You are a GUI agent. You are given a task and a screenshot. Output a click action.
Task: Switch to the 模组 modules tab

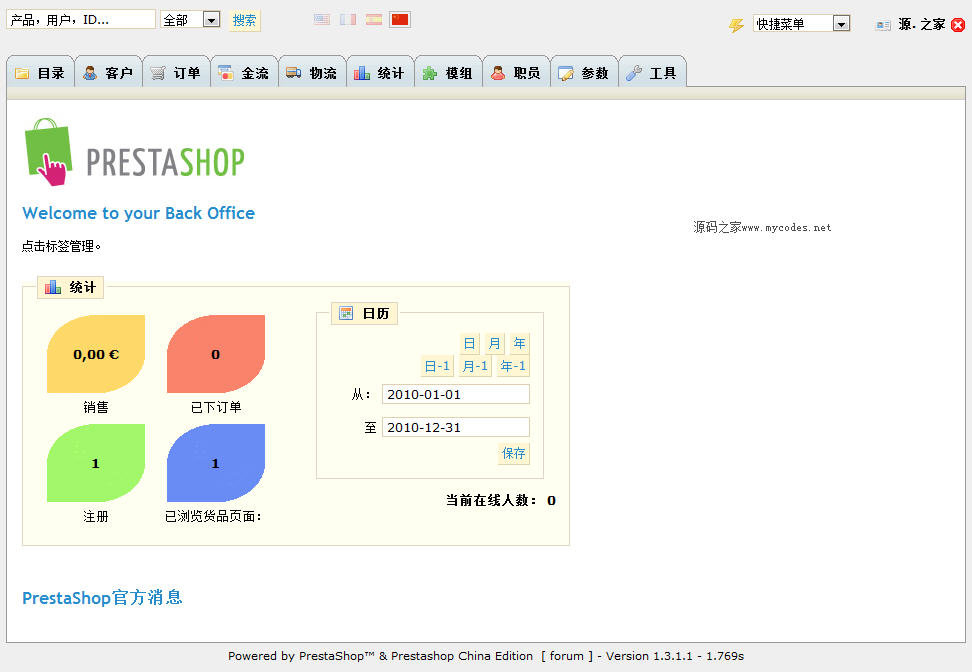(449, 73)
